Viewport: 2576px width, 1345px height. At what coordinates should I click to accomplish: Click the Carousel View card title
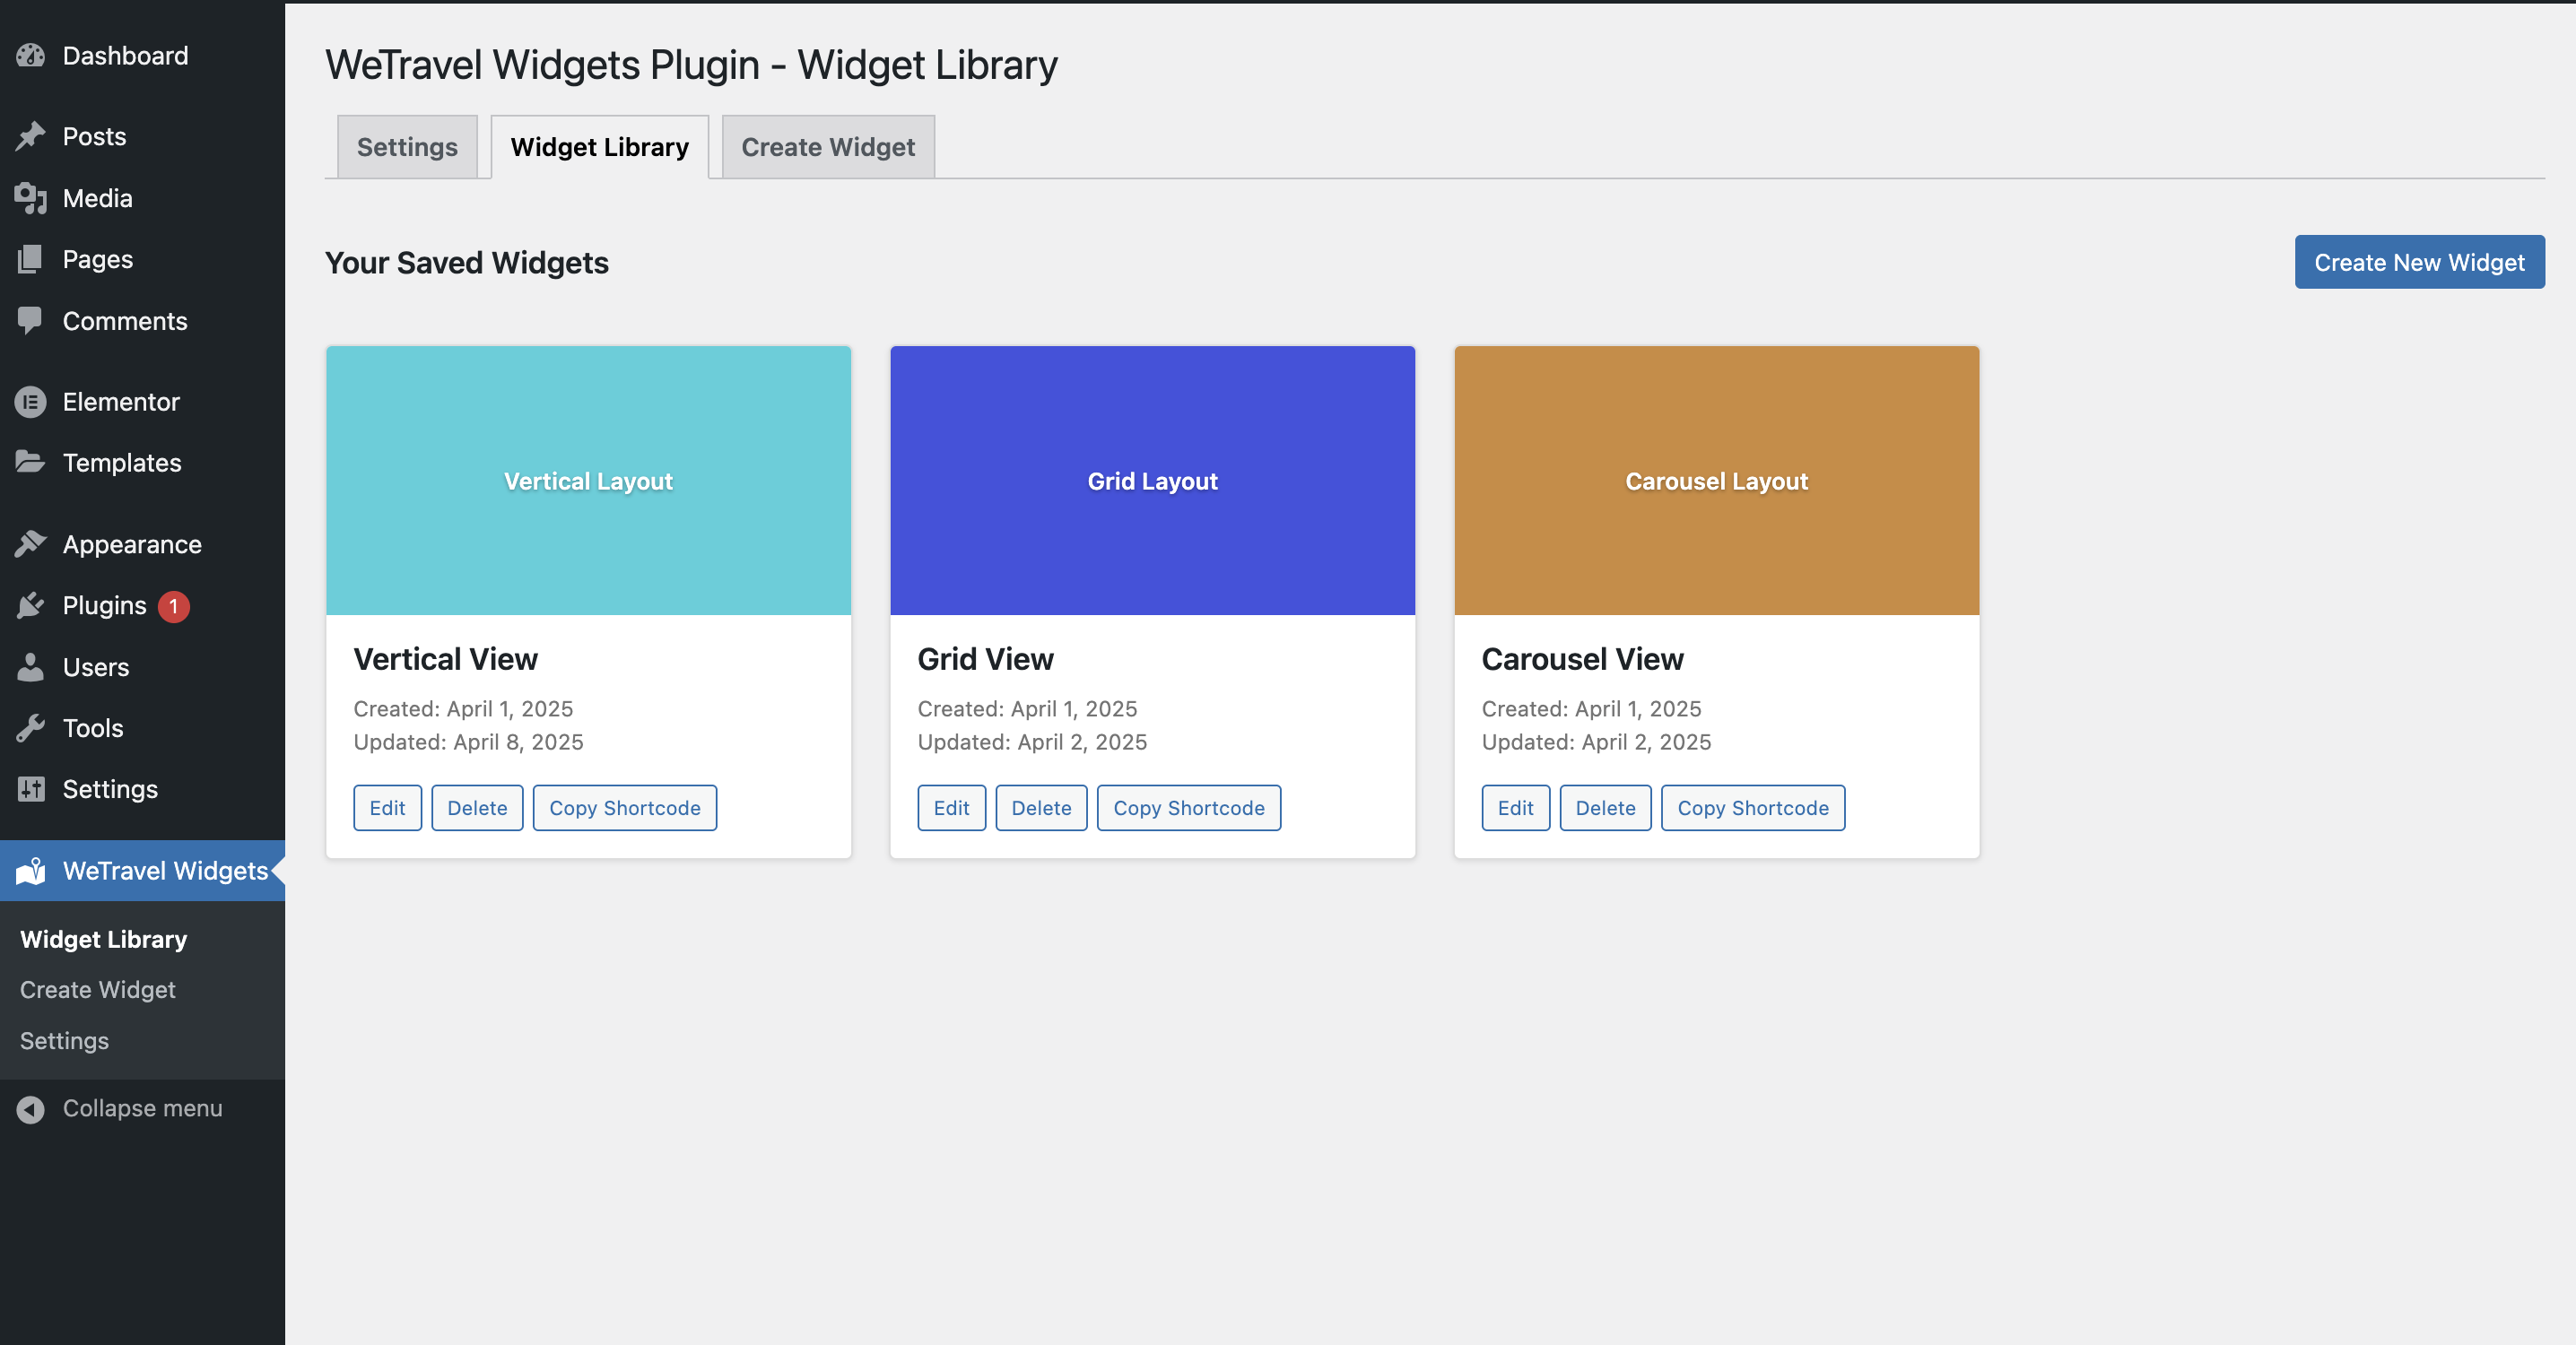[1582, 659]
